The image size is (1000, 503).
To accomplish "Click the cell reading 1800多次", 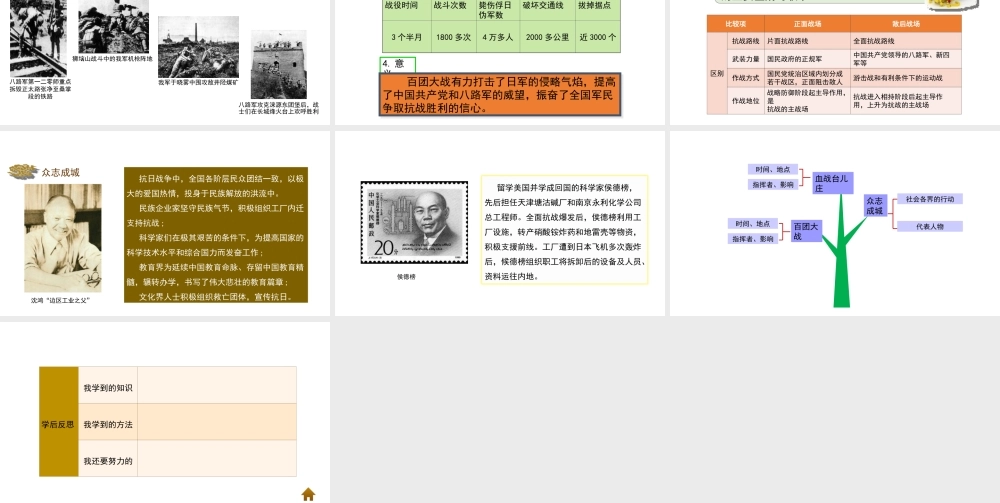I will [453, 37].
